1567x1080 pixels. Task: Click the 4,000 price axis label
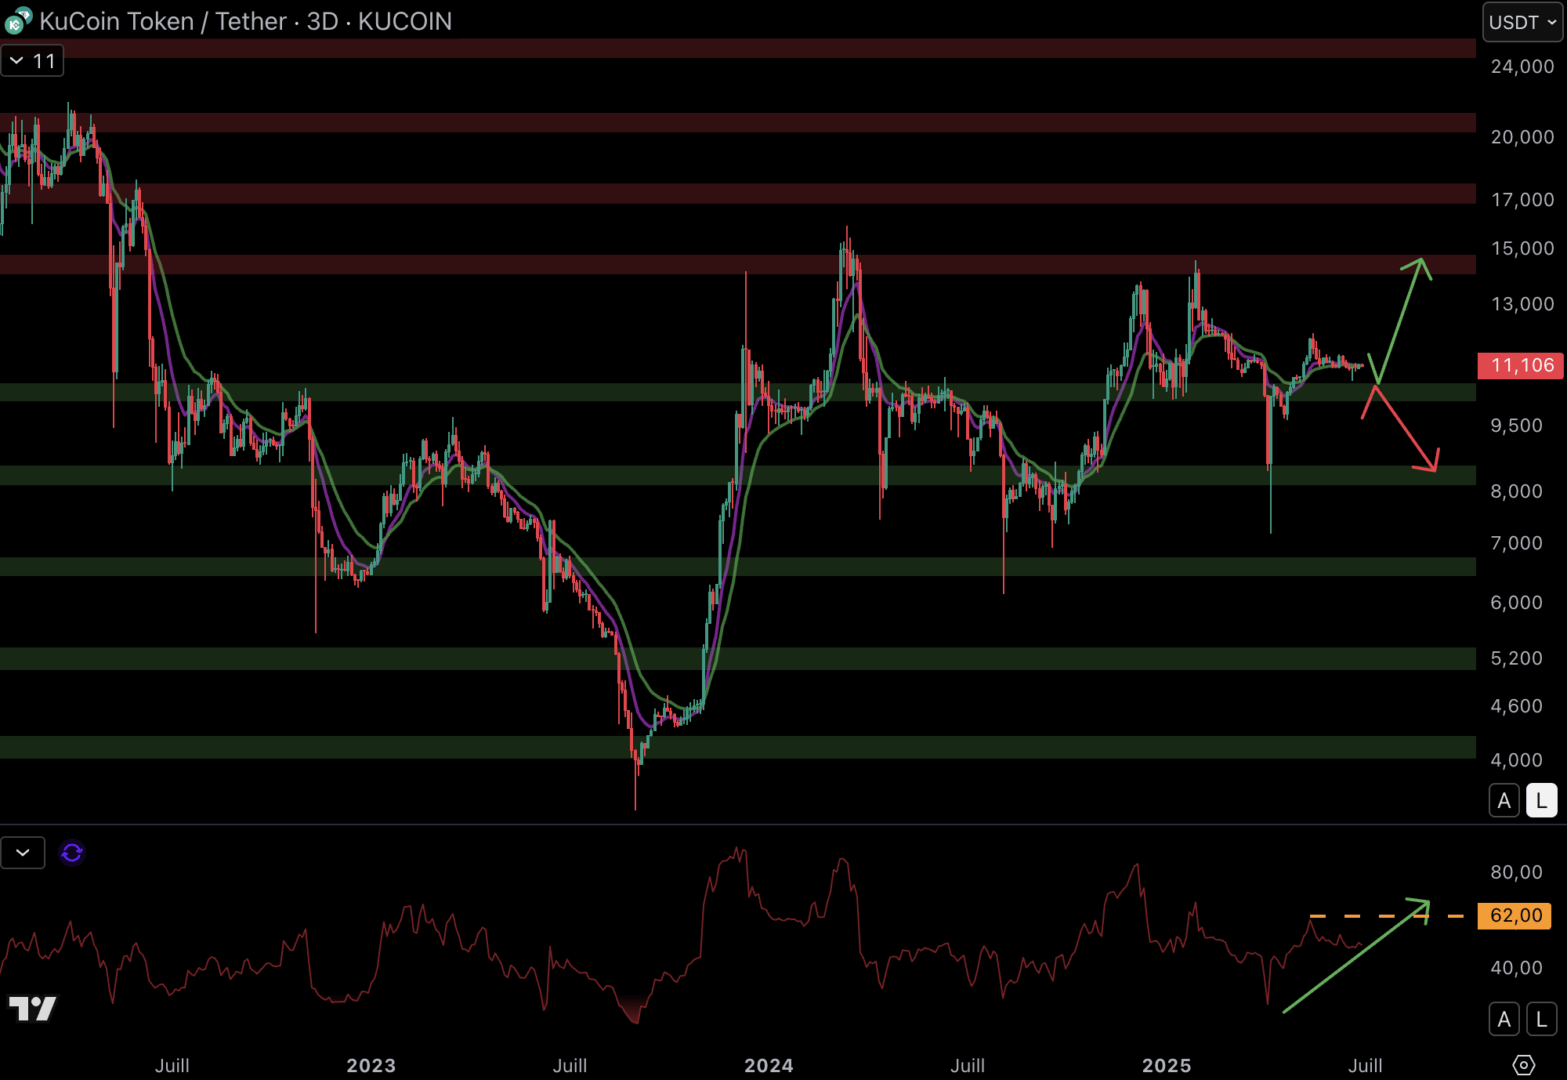[1516, 760]
